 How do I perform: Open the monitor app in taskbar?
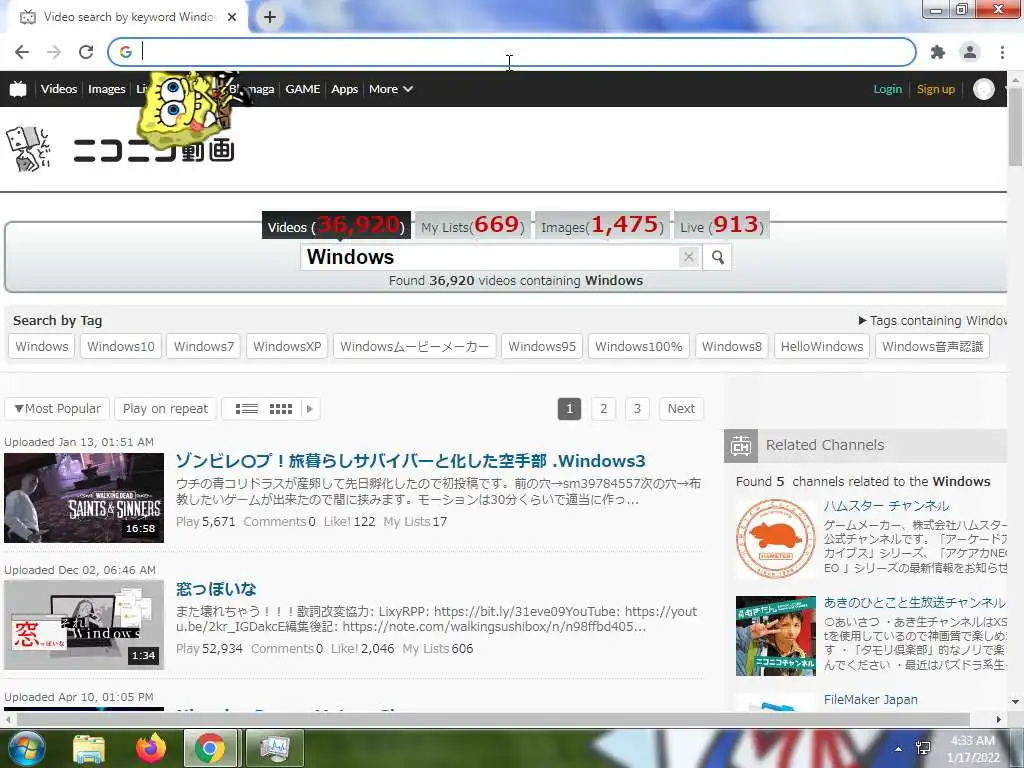(x=275, y=748)
